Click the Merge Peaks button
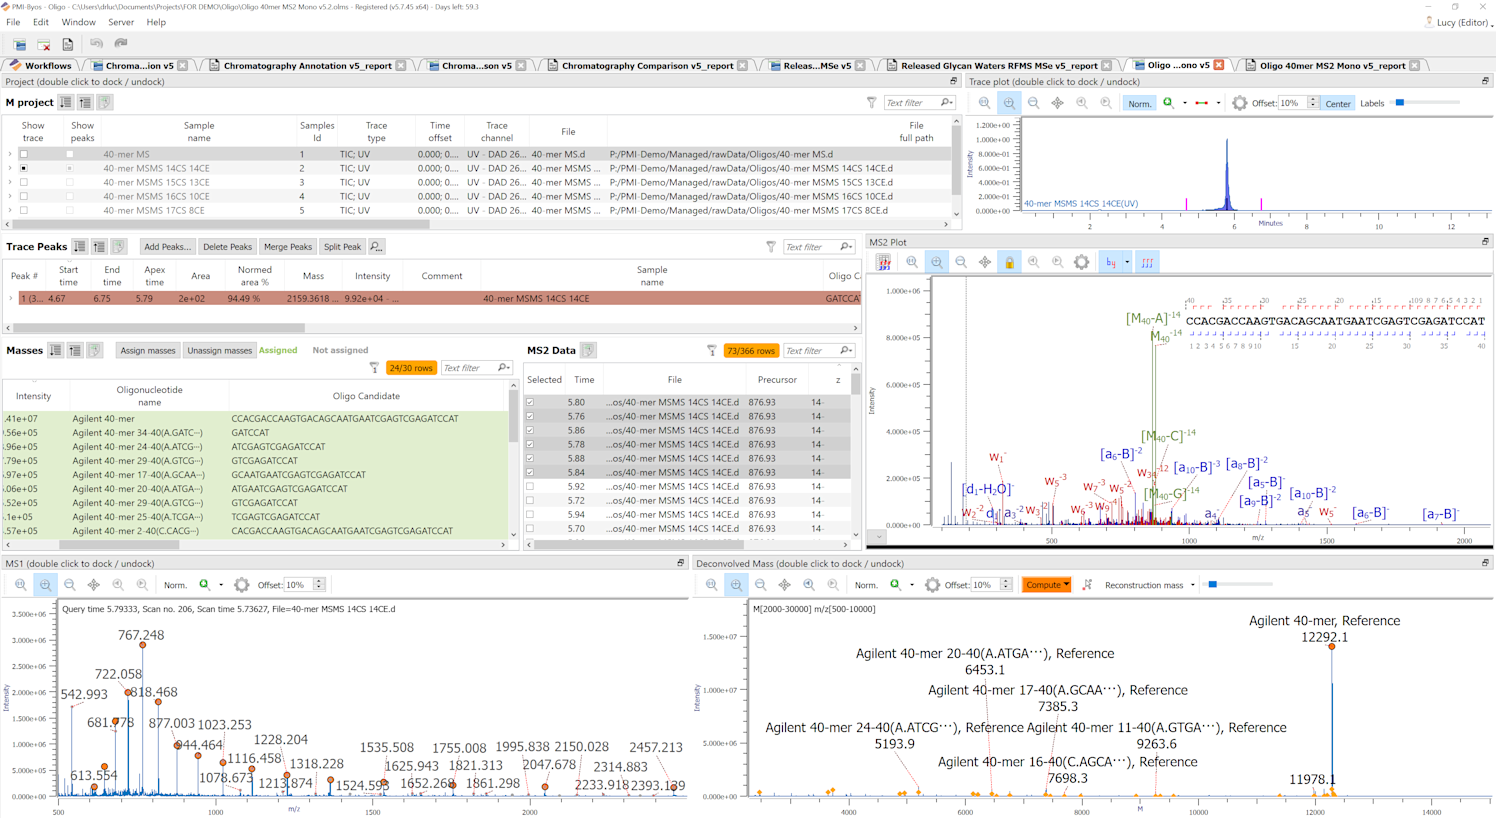This screenshot has height=818, width=1496. click(x=288, y=247)
